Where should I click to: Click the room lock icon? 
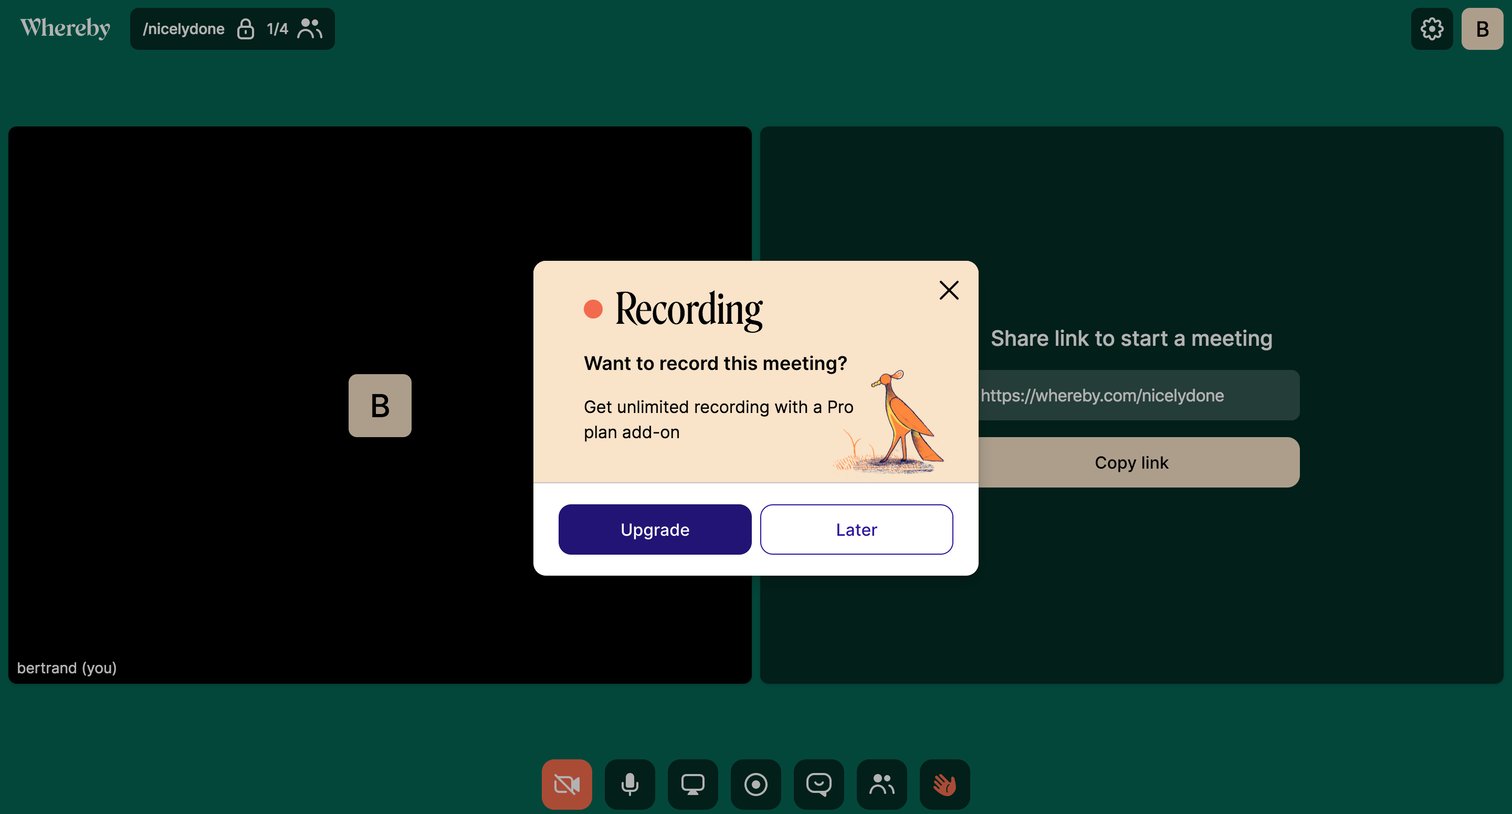pyautogui.click(x=246, y=29)
